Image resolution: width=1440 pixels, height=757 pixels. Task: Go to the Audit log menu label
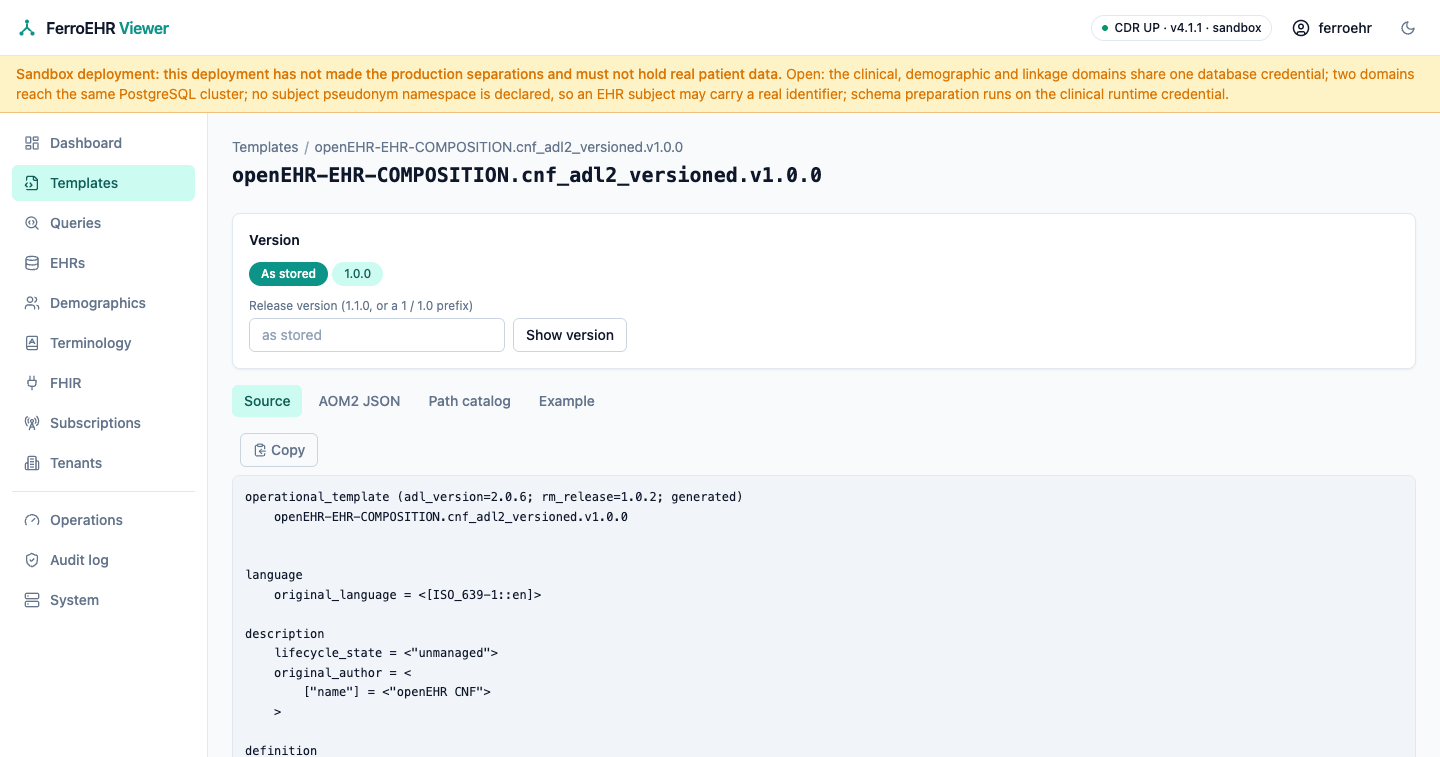(x=79, y=560)
